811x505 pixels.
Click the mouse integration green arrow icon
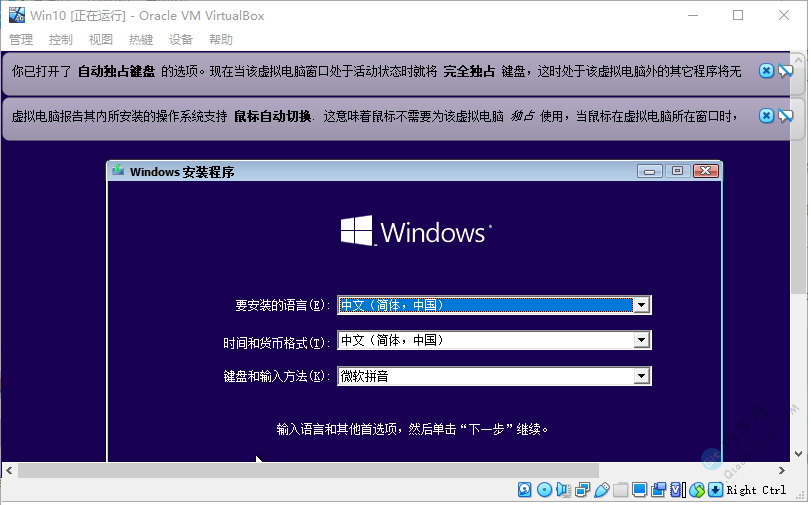coord(697,489)
